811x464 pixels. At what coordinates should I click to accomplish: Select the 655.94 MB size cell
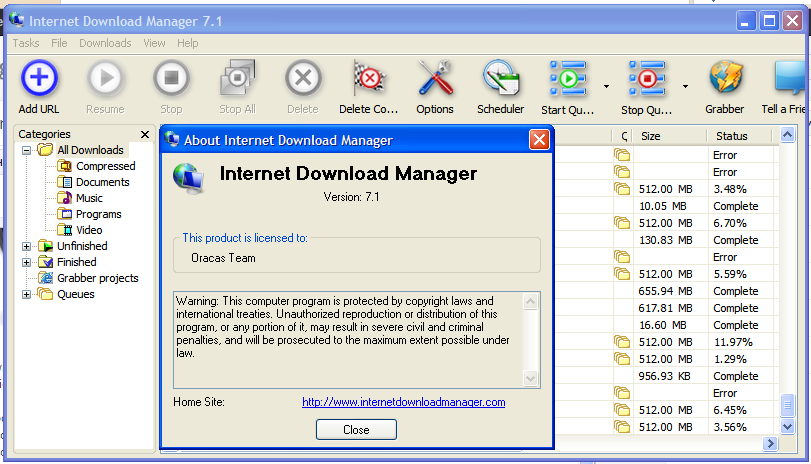click(665, 291)
